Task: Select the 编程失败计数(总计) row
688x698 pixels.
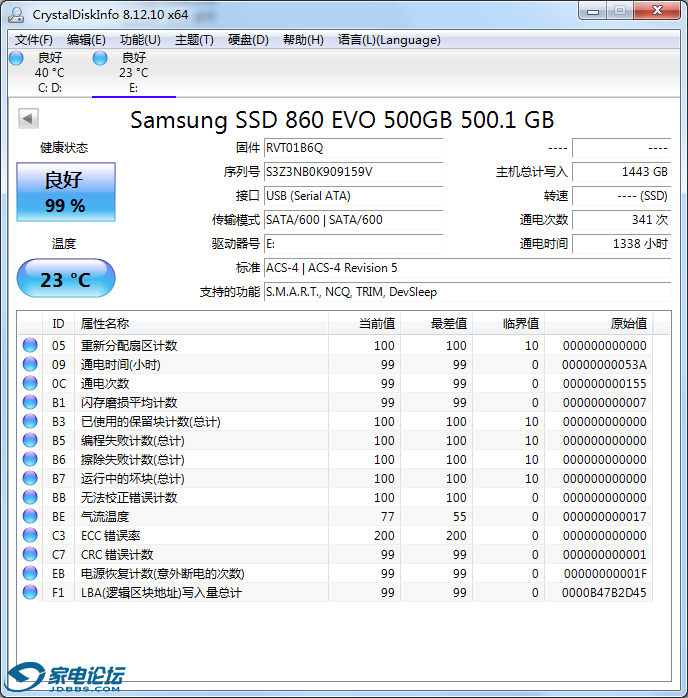Action: pyautogui.click(x=336, y=440)
